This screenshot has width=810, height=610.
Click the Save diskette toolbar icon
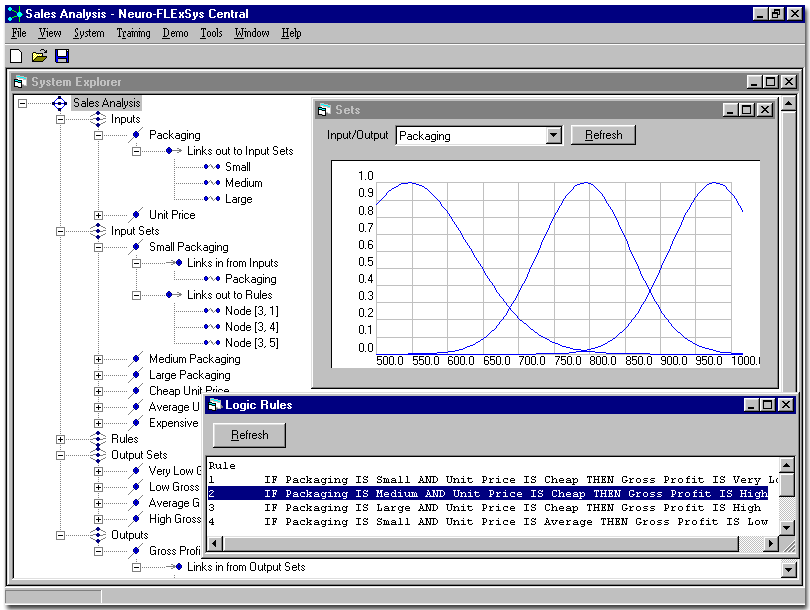coord(62,56)
